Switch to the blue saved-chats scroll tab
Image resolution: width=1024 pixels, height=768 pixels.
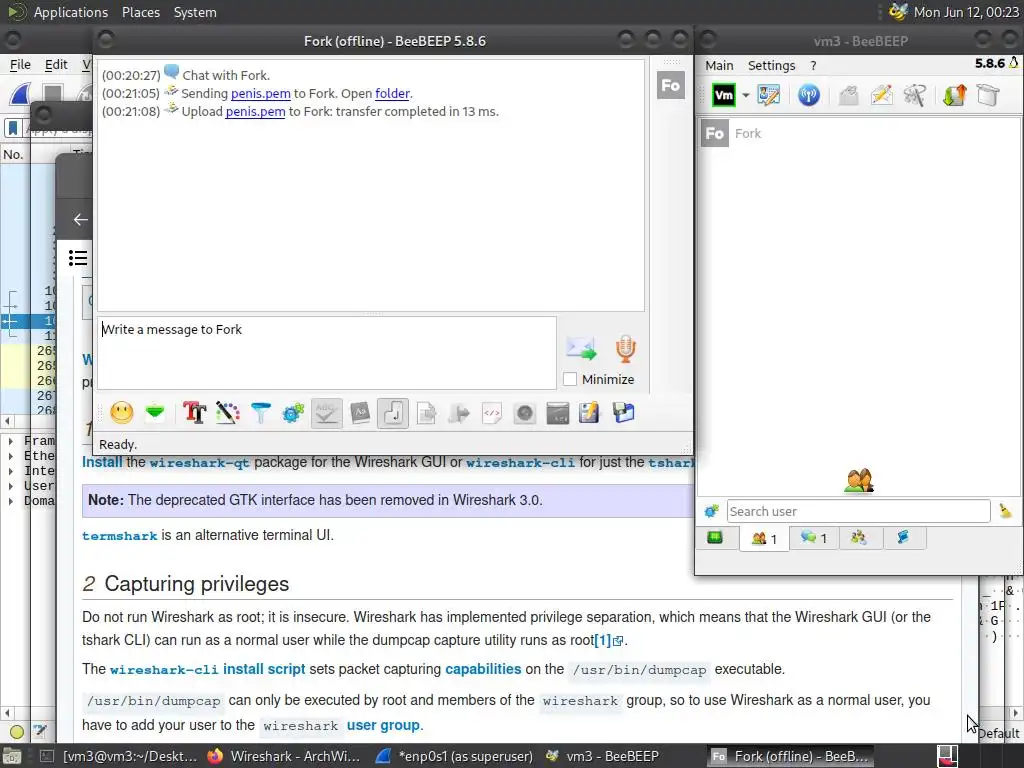click(x=903, y=538)
